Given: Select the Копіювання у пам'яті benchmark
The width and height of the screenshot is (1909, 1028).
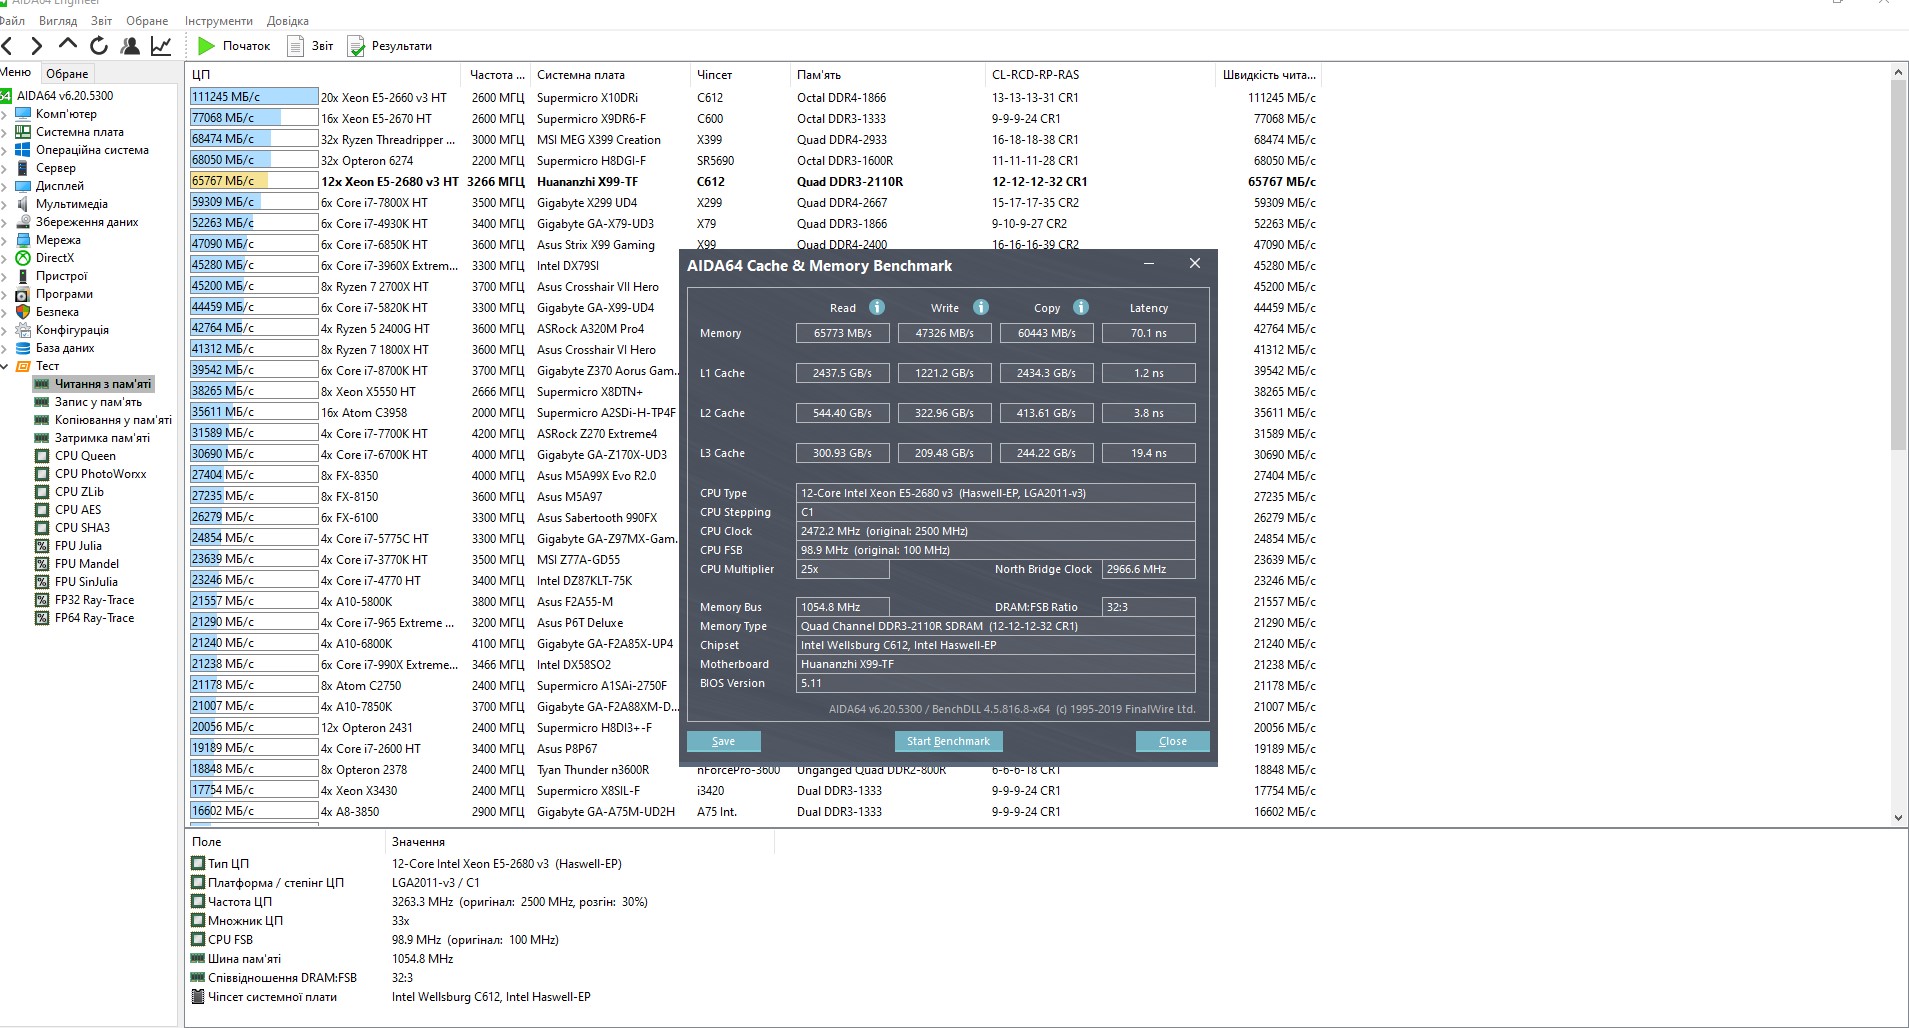Looking at the screenshot, I should [x=113, y=420].
